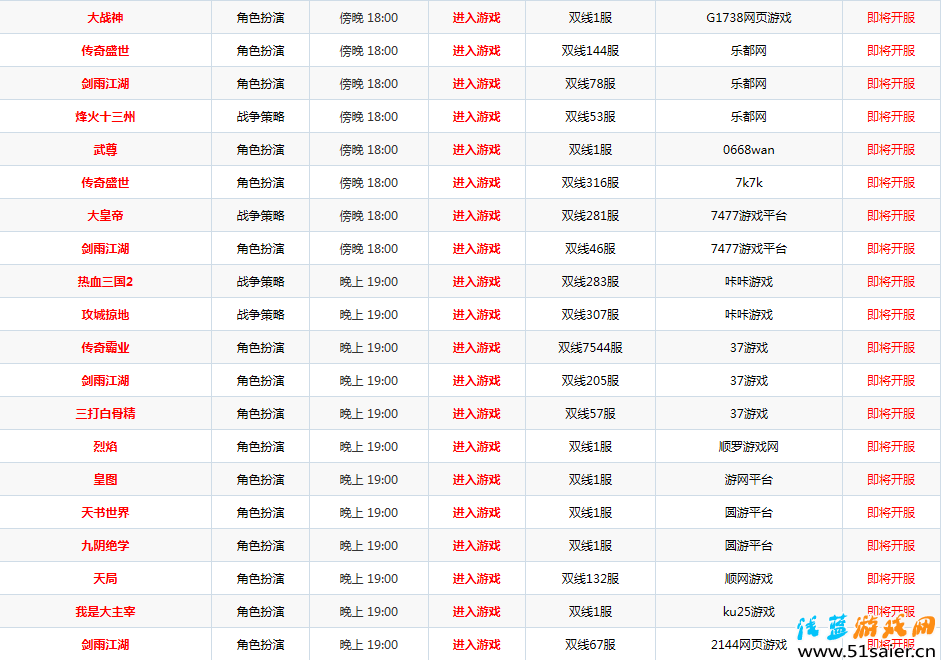Click 进入游戏 in the 烽火十三州 row
Image resolution: width=941 pixels, height=660 pixels.
pyautogui.click(x=477, y=117)
